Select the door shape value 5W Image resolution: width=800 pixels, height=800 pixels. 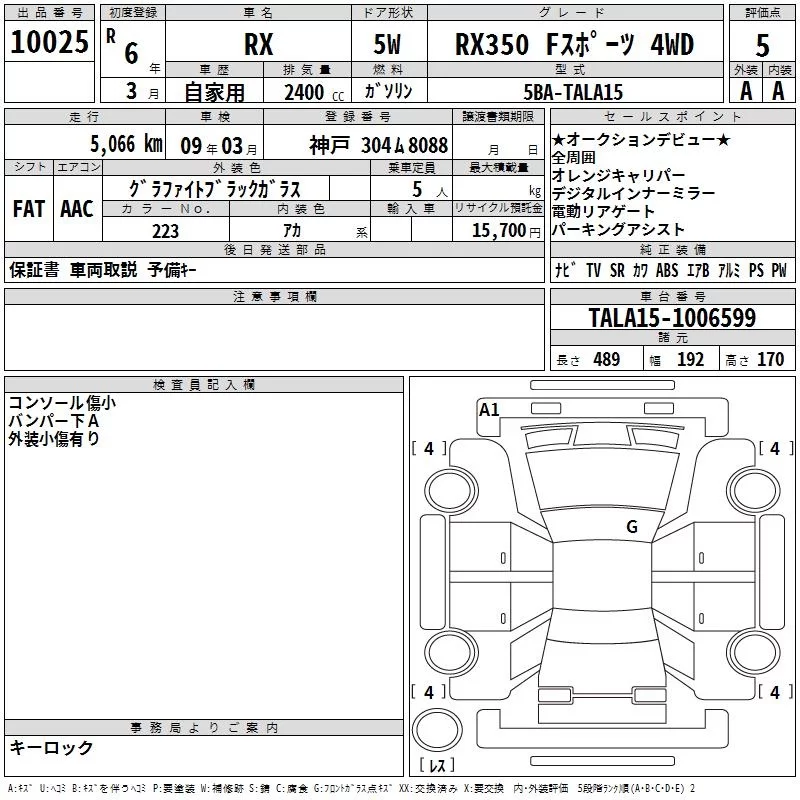pyautogui.click(x=387, y=44)
